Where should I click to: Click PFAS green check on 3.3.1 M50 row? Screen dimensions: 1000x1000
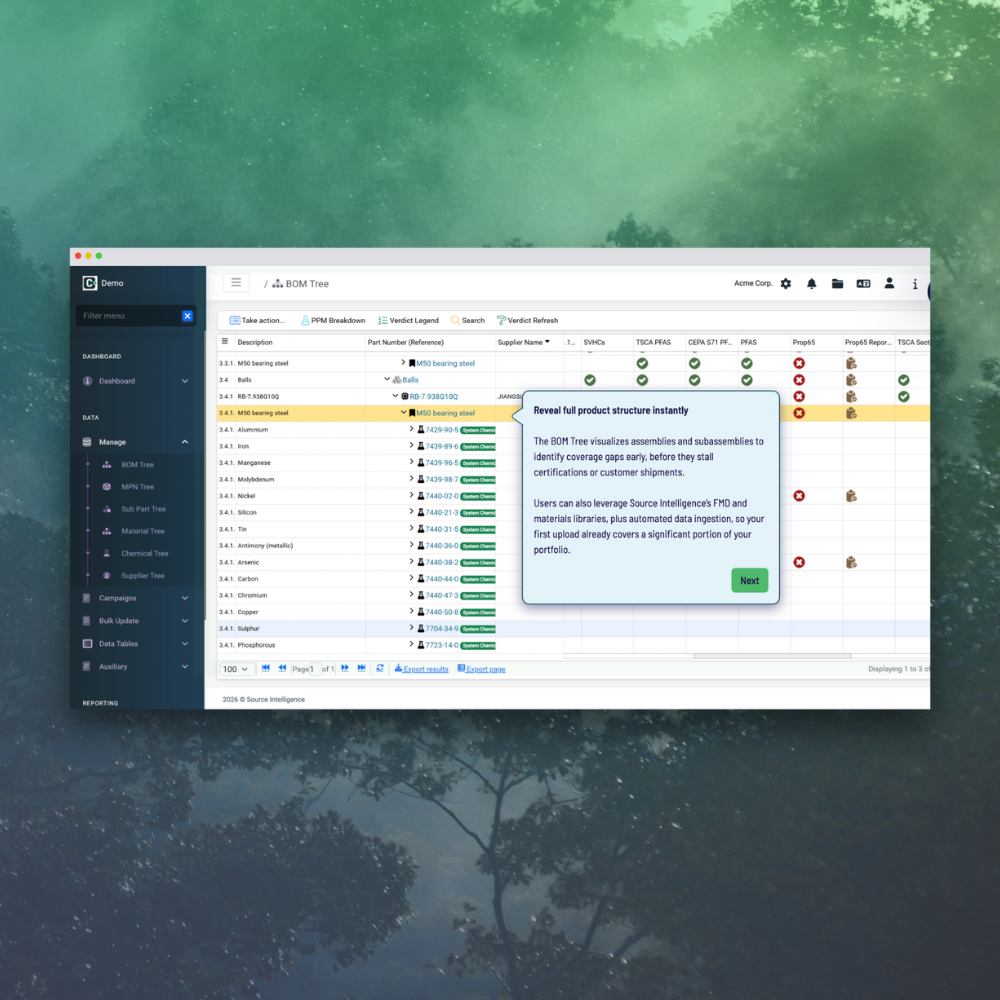pos(746,364)
